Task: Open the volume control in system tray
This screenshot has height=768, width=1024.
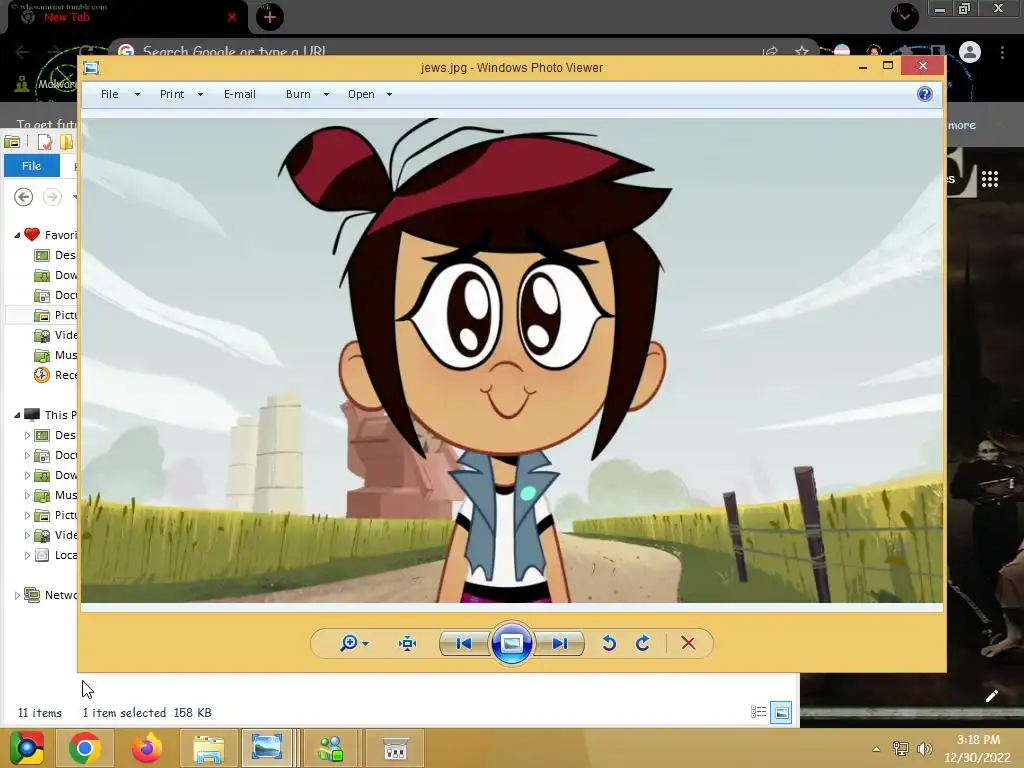Action: (924, 749)
